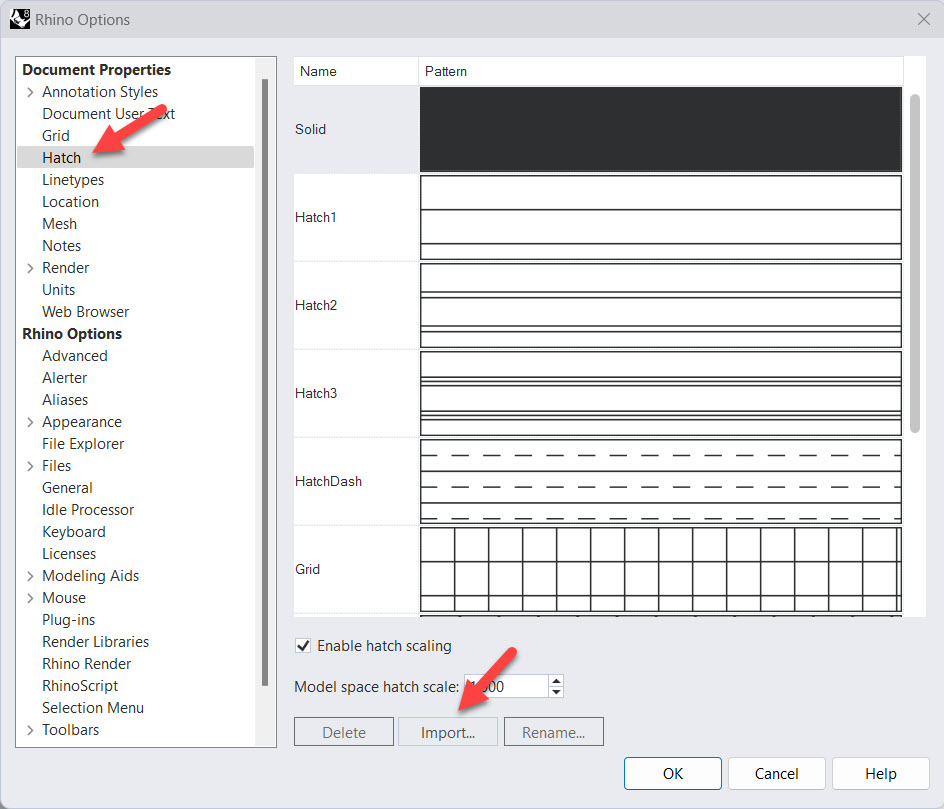
Task: Open the Keyboard options page
Action: click(x=73, y=532)
